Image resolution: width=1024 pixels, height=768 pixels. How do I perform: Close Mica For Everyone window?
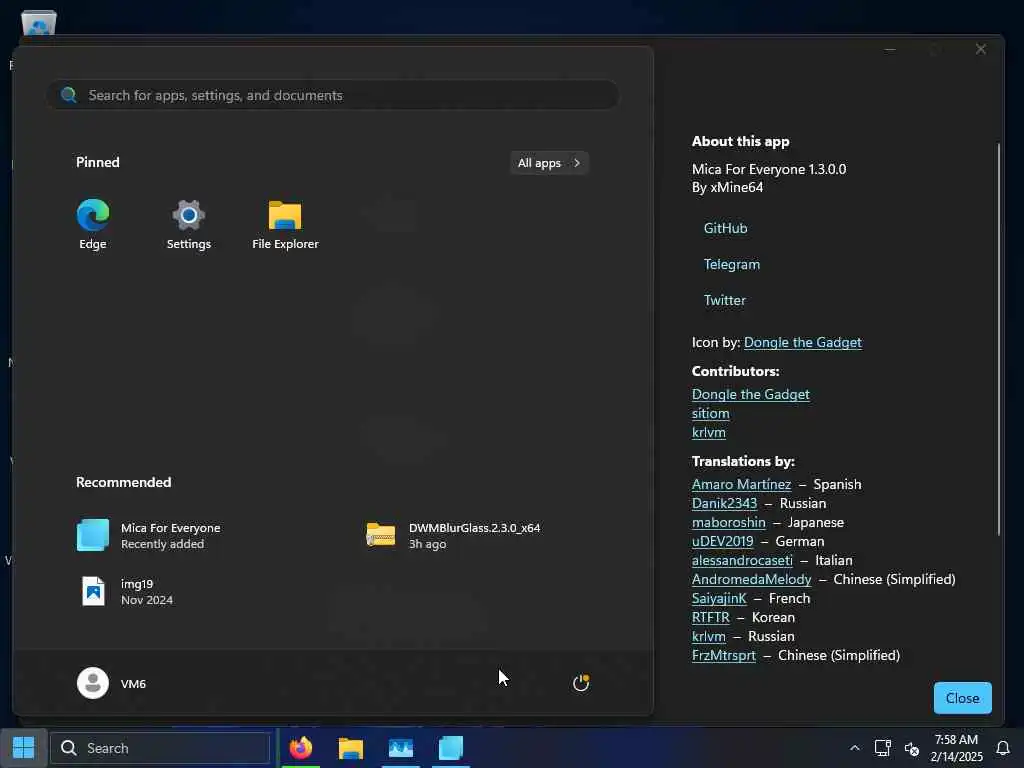coord(980,49)
